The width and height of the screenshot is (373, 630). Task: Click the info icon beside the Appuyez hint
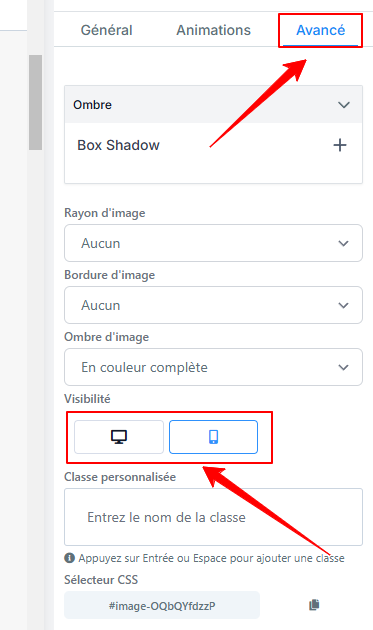[x=70, y=558]
